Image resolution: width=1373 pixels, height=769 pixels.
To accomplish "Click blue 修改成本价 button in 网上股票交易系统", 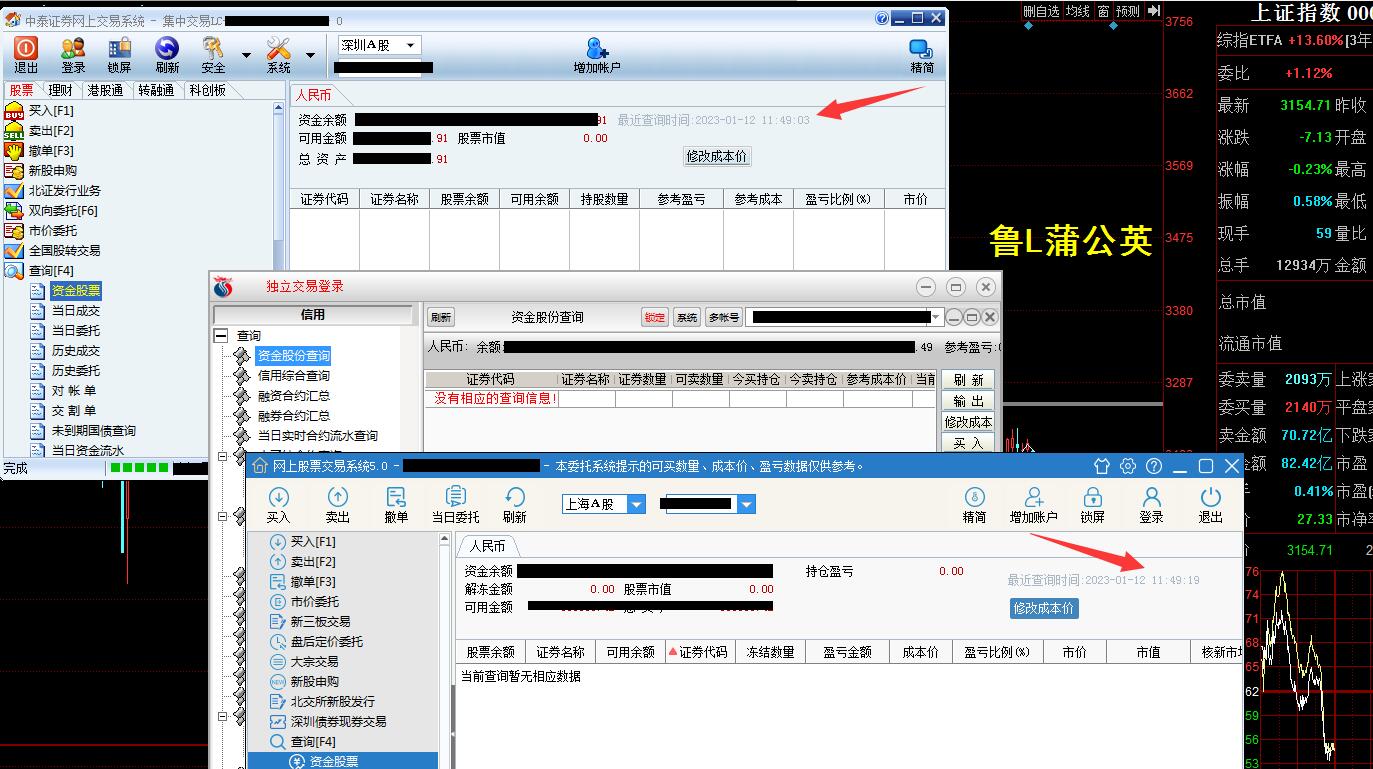I will [x=1044, y=608].
